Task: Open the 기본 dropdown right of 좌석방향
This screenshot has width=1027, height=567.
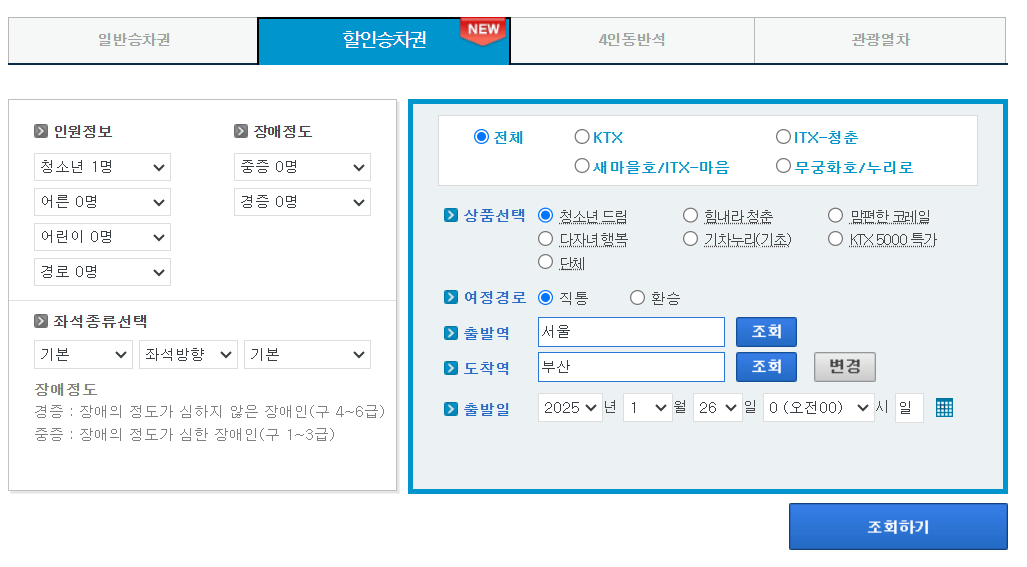Action: 307,354
